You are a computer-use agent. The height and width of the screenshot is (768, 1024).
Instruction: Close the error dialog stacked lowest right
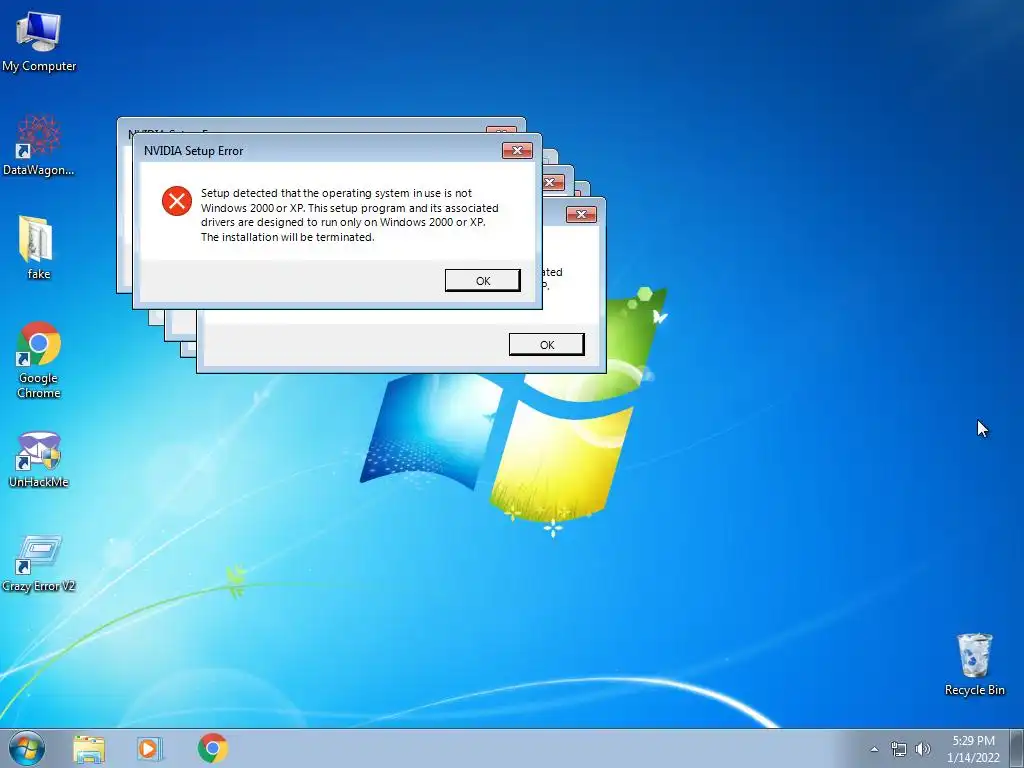coord(581,215)
